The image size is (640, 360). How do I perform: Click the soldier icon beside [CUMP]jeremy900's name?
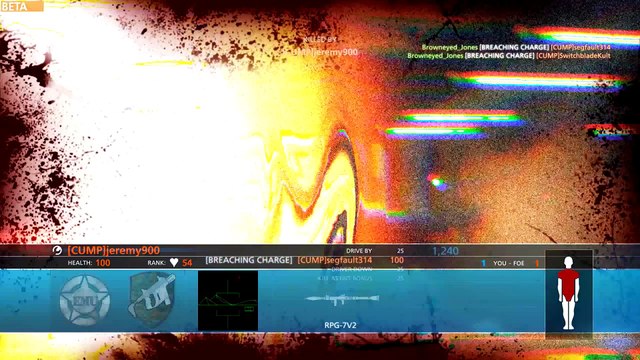click(57, 250)
